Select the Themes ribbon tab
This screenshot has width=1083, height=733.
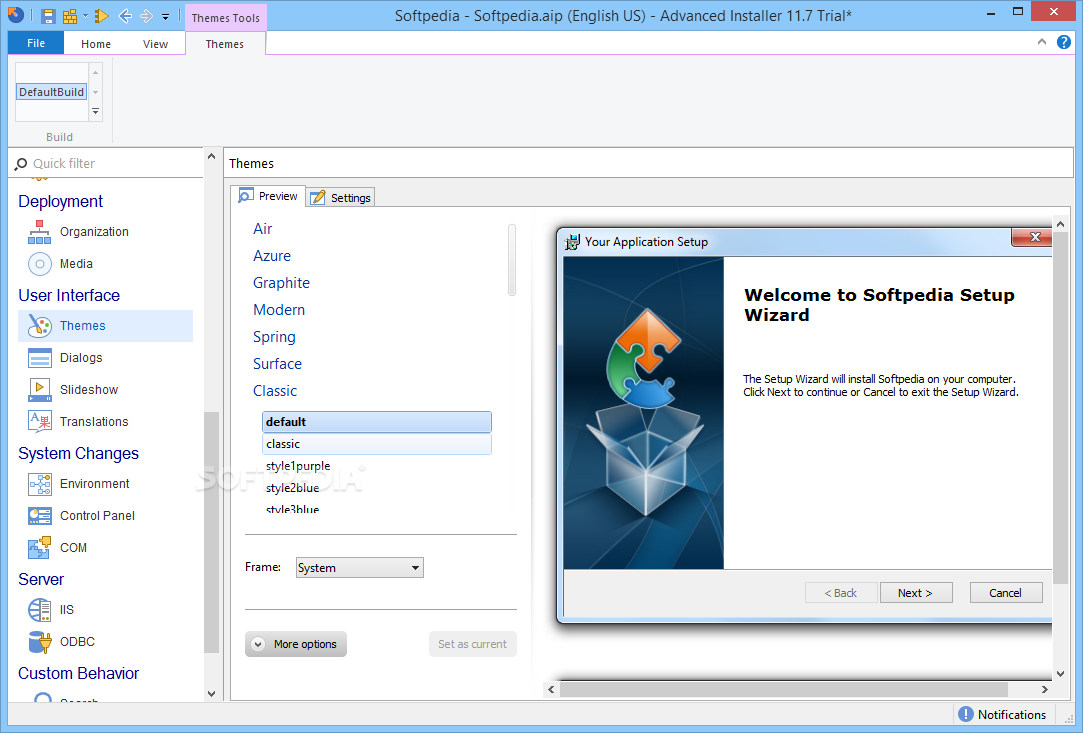tap(224, 44)
